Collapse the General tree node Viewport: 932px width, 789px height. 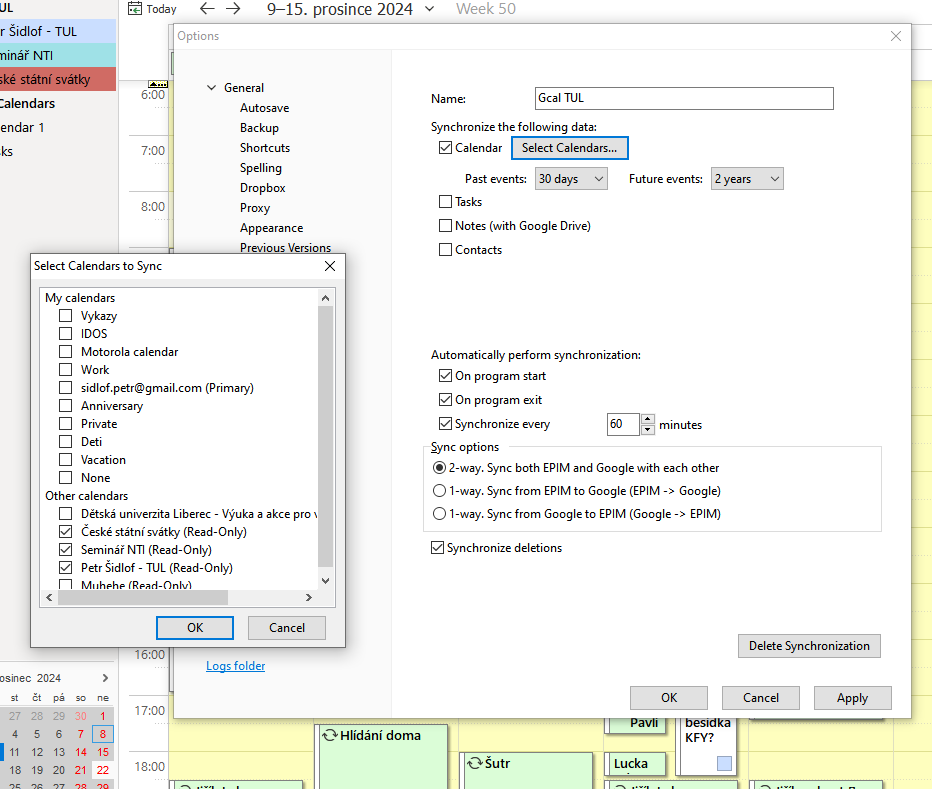click(x=212, y=88)
